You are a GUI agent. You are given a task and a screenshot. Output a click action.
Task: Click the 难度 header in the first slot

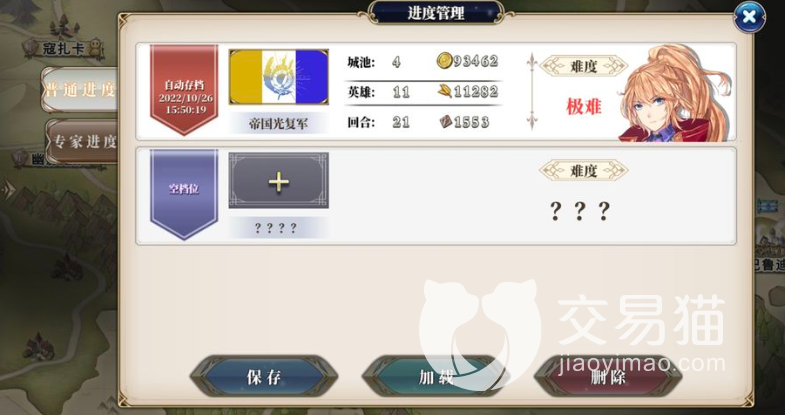point(584,66)
